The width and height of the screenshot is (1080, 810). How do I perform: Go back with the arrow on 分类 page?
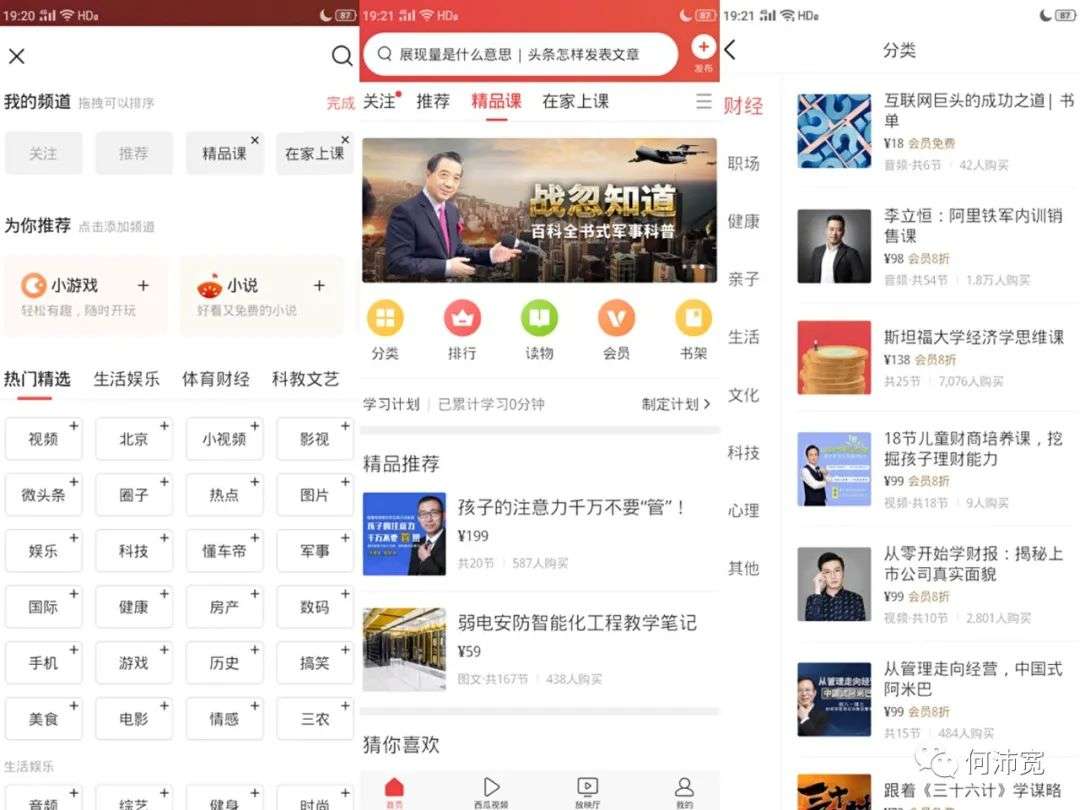pos(731,50)
